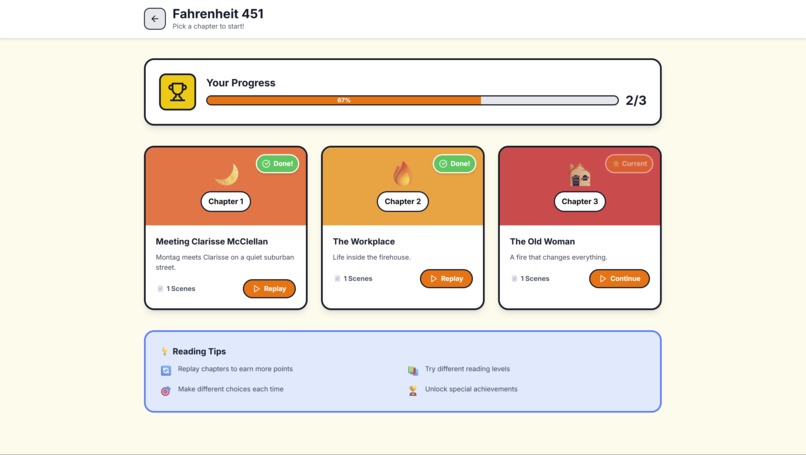Select the Chapter 1 pill label

click(226, 202)
